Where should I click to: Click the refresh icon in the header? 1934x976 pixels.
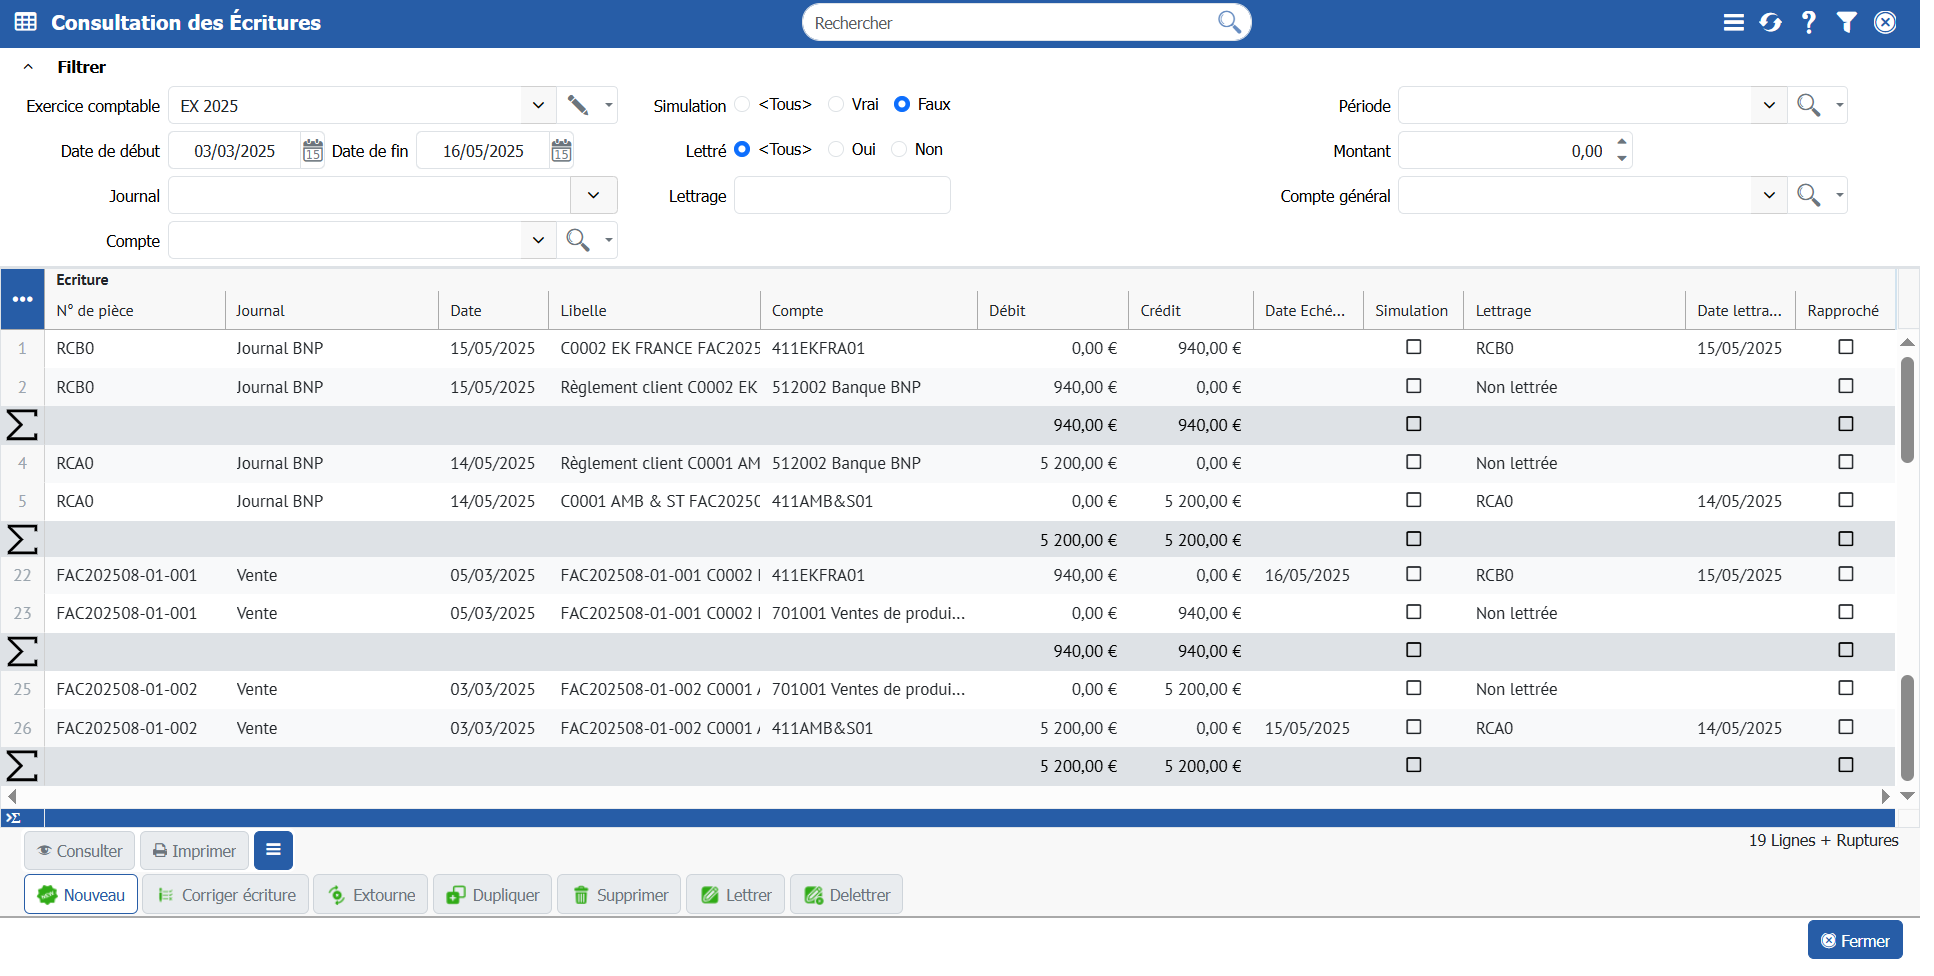pos(1770,22)
